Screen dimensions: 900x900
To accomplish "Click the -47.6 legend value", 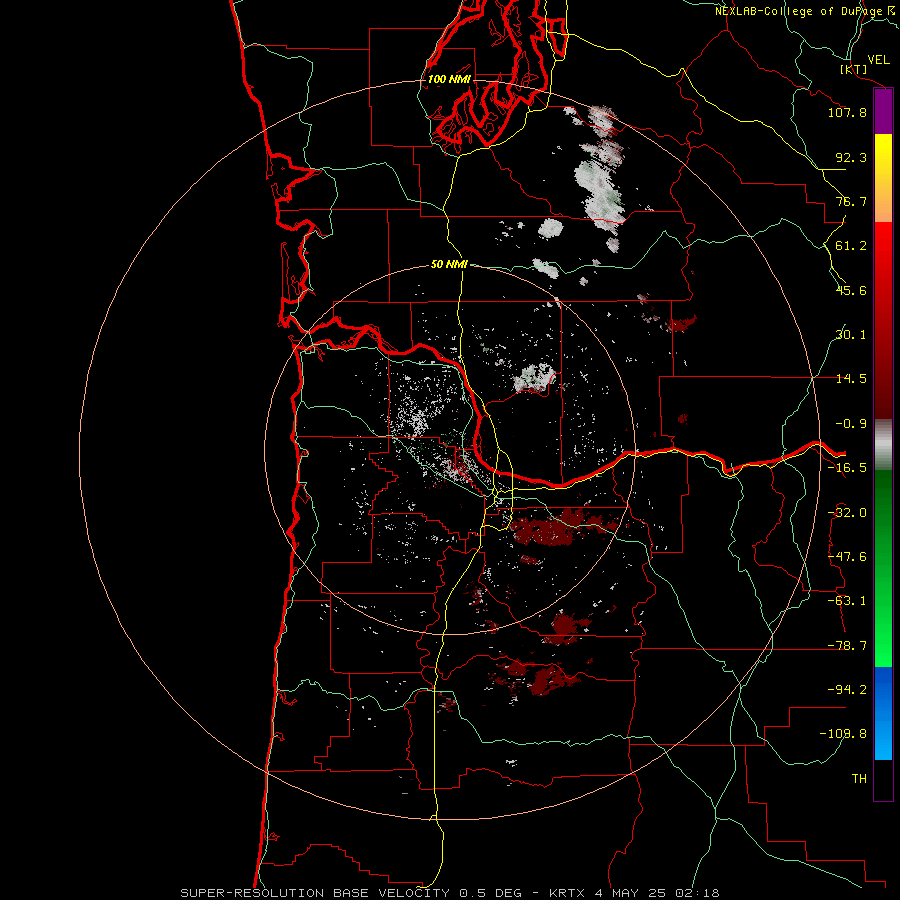I will click(x=847, y=557).
